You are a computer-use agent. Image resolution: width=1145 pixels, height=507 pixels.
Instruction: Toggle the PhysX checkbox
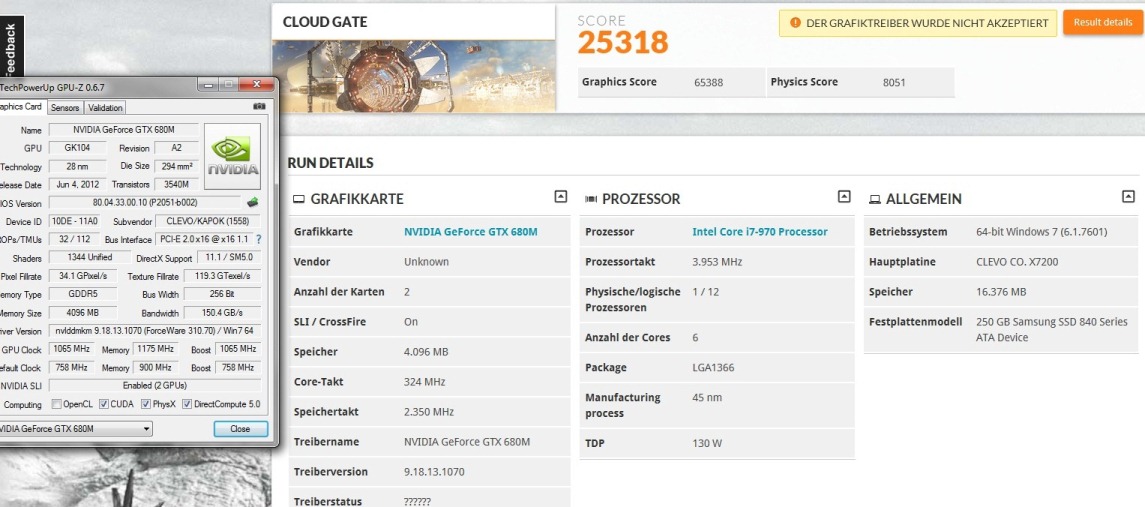tap(146, 404)
